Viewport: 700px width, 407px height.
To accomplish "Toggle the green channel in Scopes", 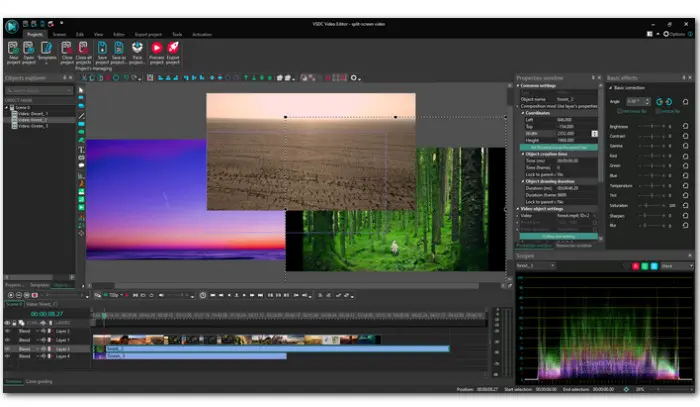I will point(645,266).
